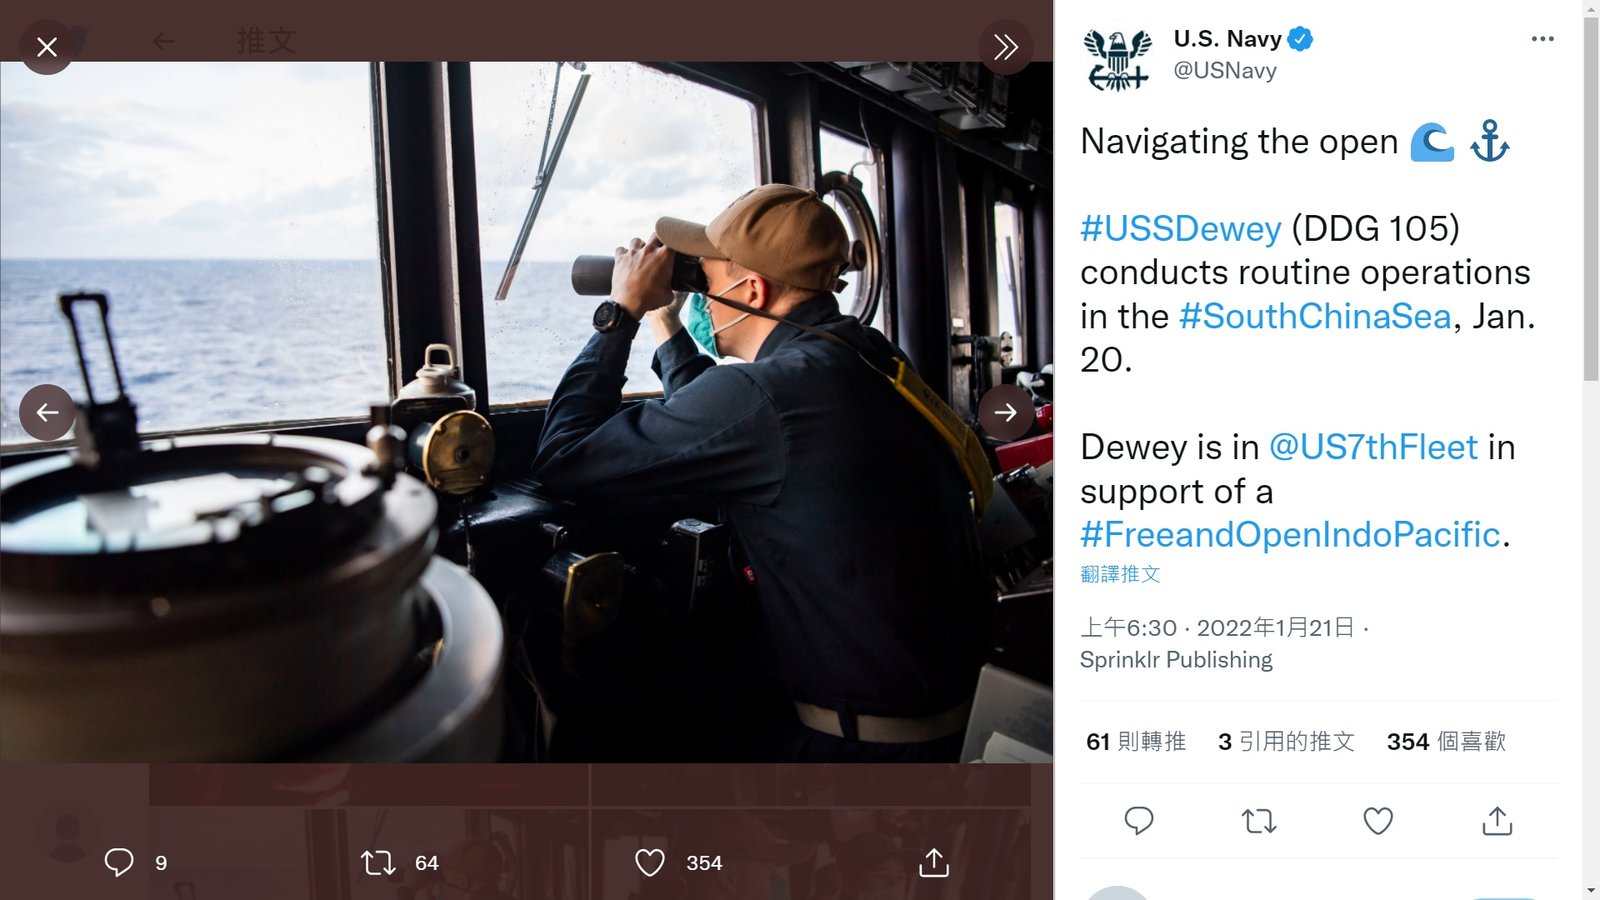Close the photo viewer with X
This screenshot has width=1600, height=900.
coord(47,47)
